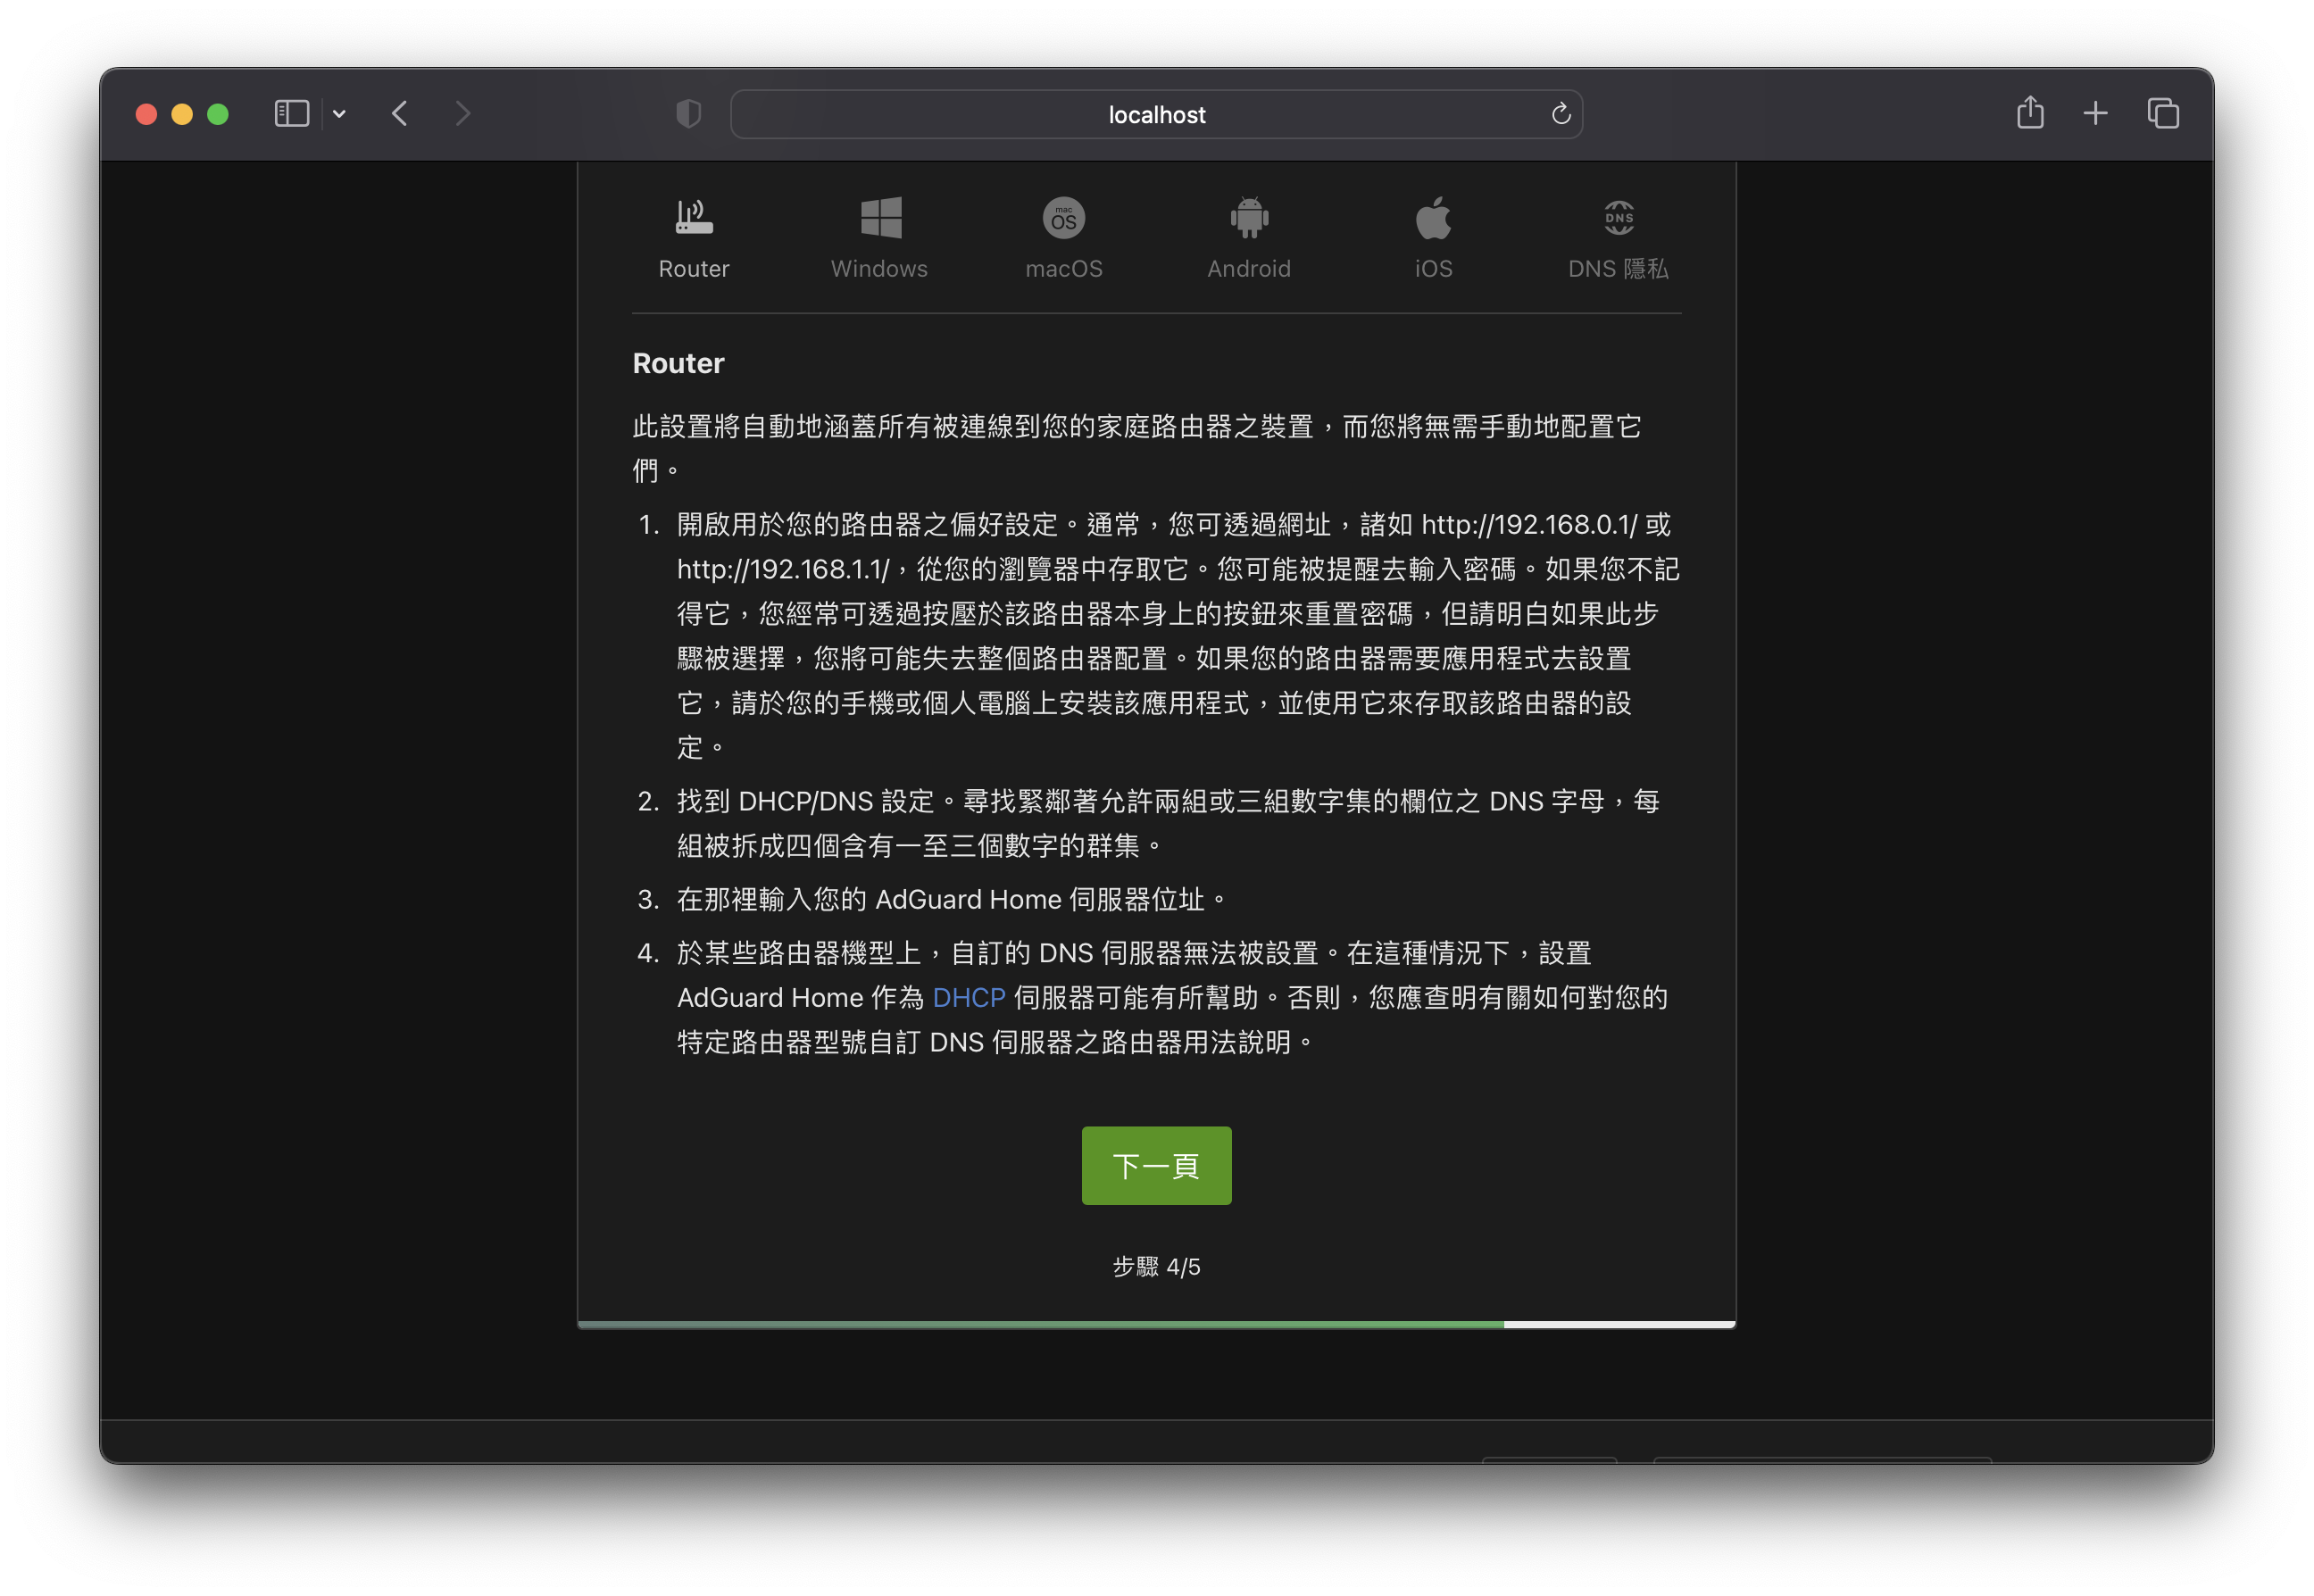Select the DNS privacy globe icon
The width and height of the screenshot is (2314, 1596).
(x=1618, y=217)
